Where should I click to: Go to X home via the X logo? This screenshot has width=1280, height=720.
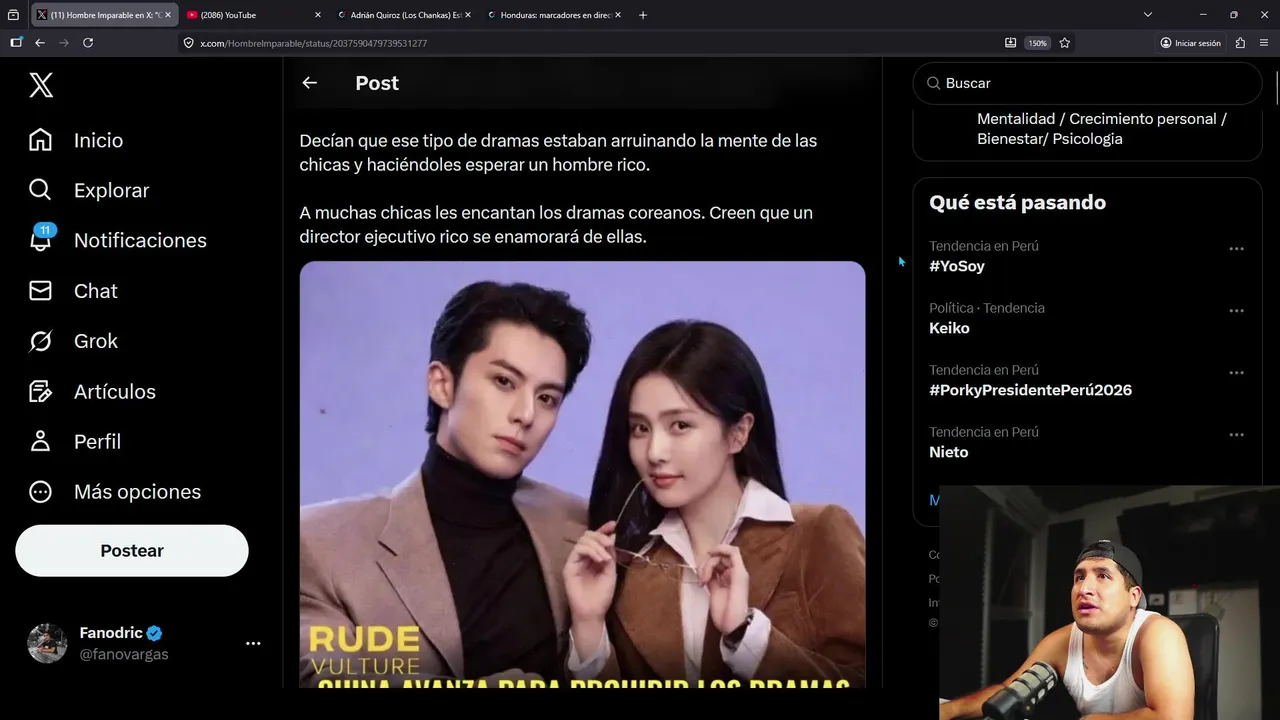click(41, 85)
